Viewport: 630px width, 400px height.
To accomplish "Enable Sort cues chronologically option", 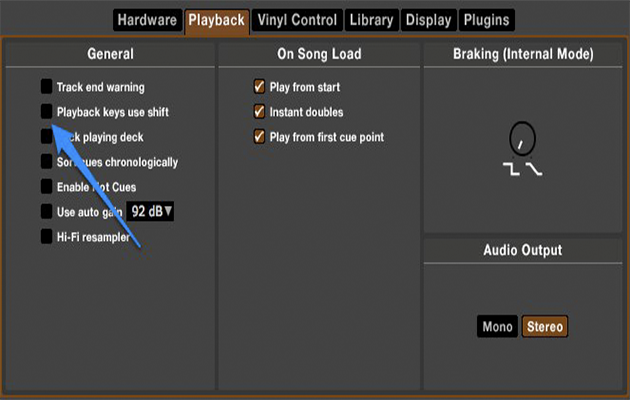I will point(46,161).
